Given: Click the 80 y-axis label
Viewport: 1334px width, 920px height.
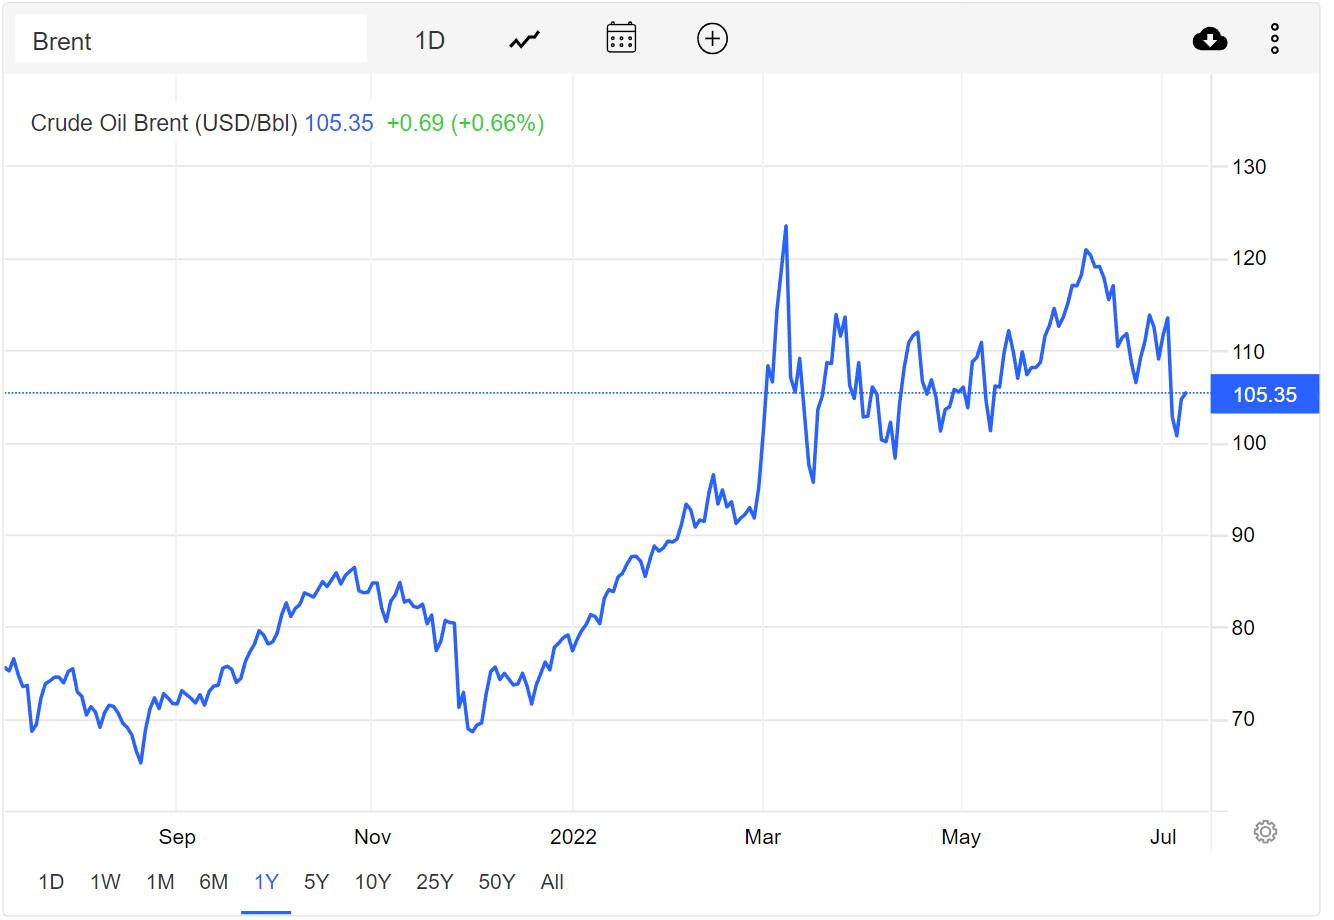Looking at the screenshot, I should click(1243, 628).
